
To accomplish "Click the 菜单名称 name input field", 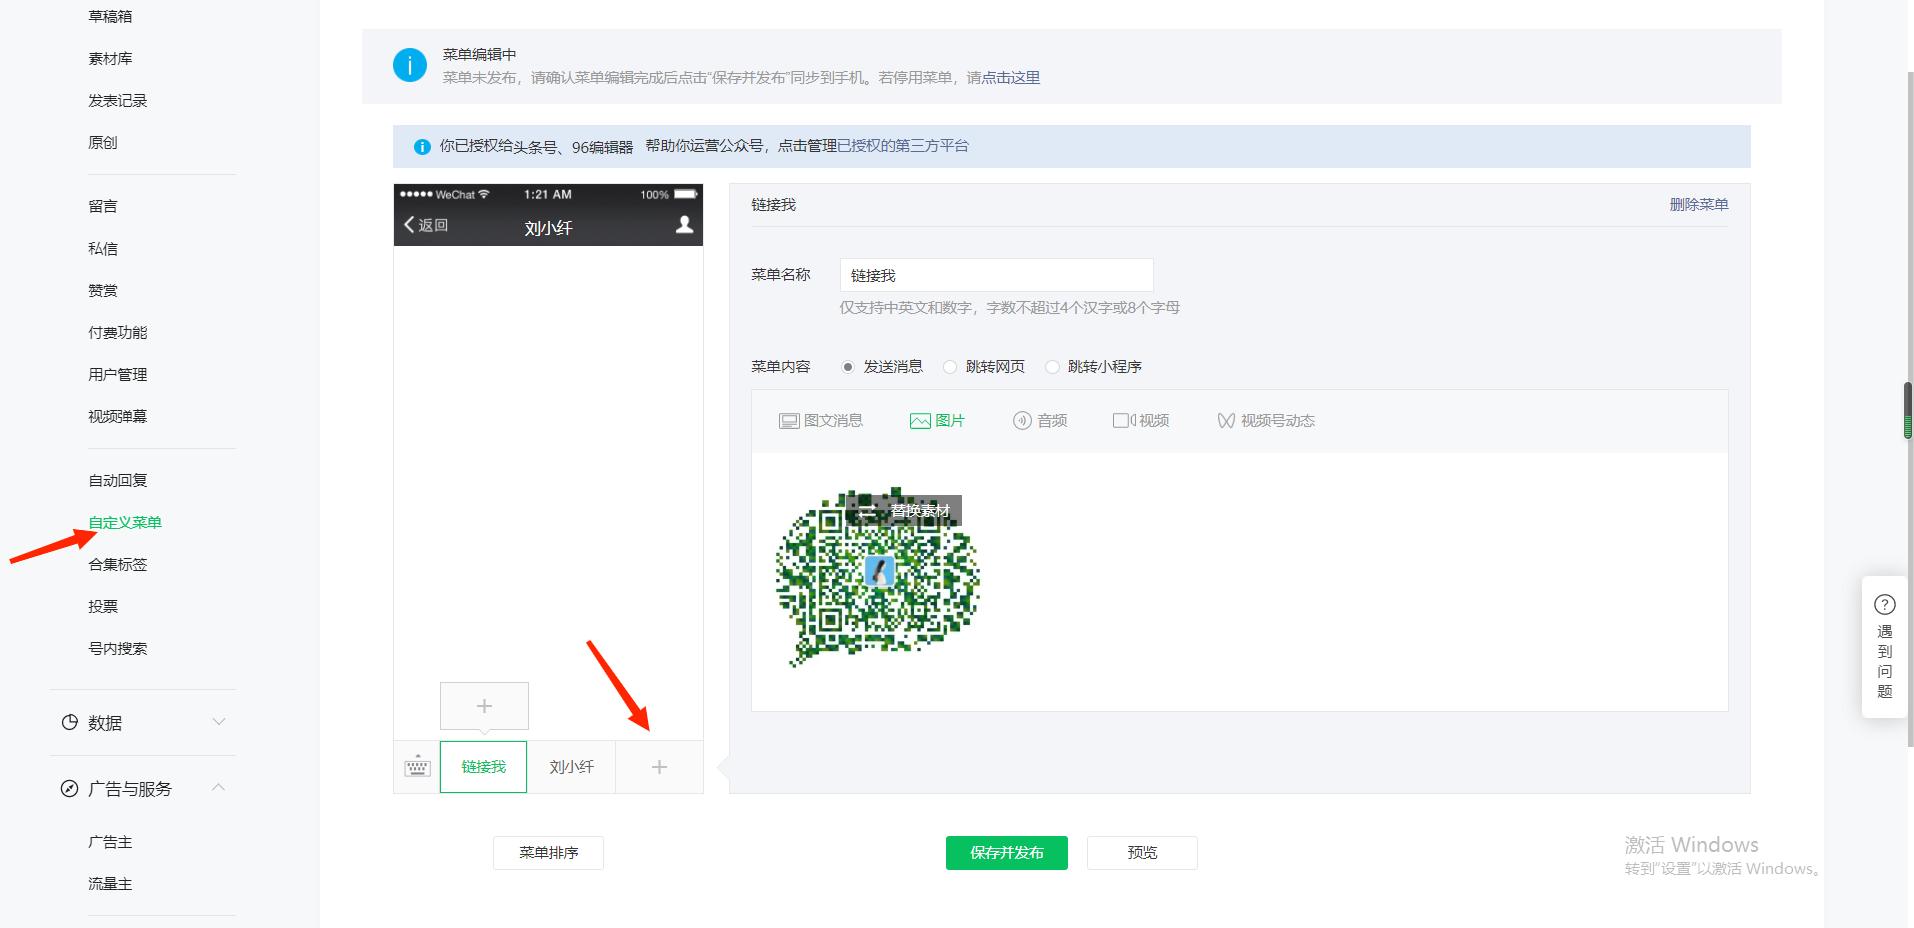I will (x=996, y=274).
